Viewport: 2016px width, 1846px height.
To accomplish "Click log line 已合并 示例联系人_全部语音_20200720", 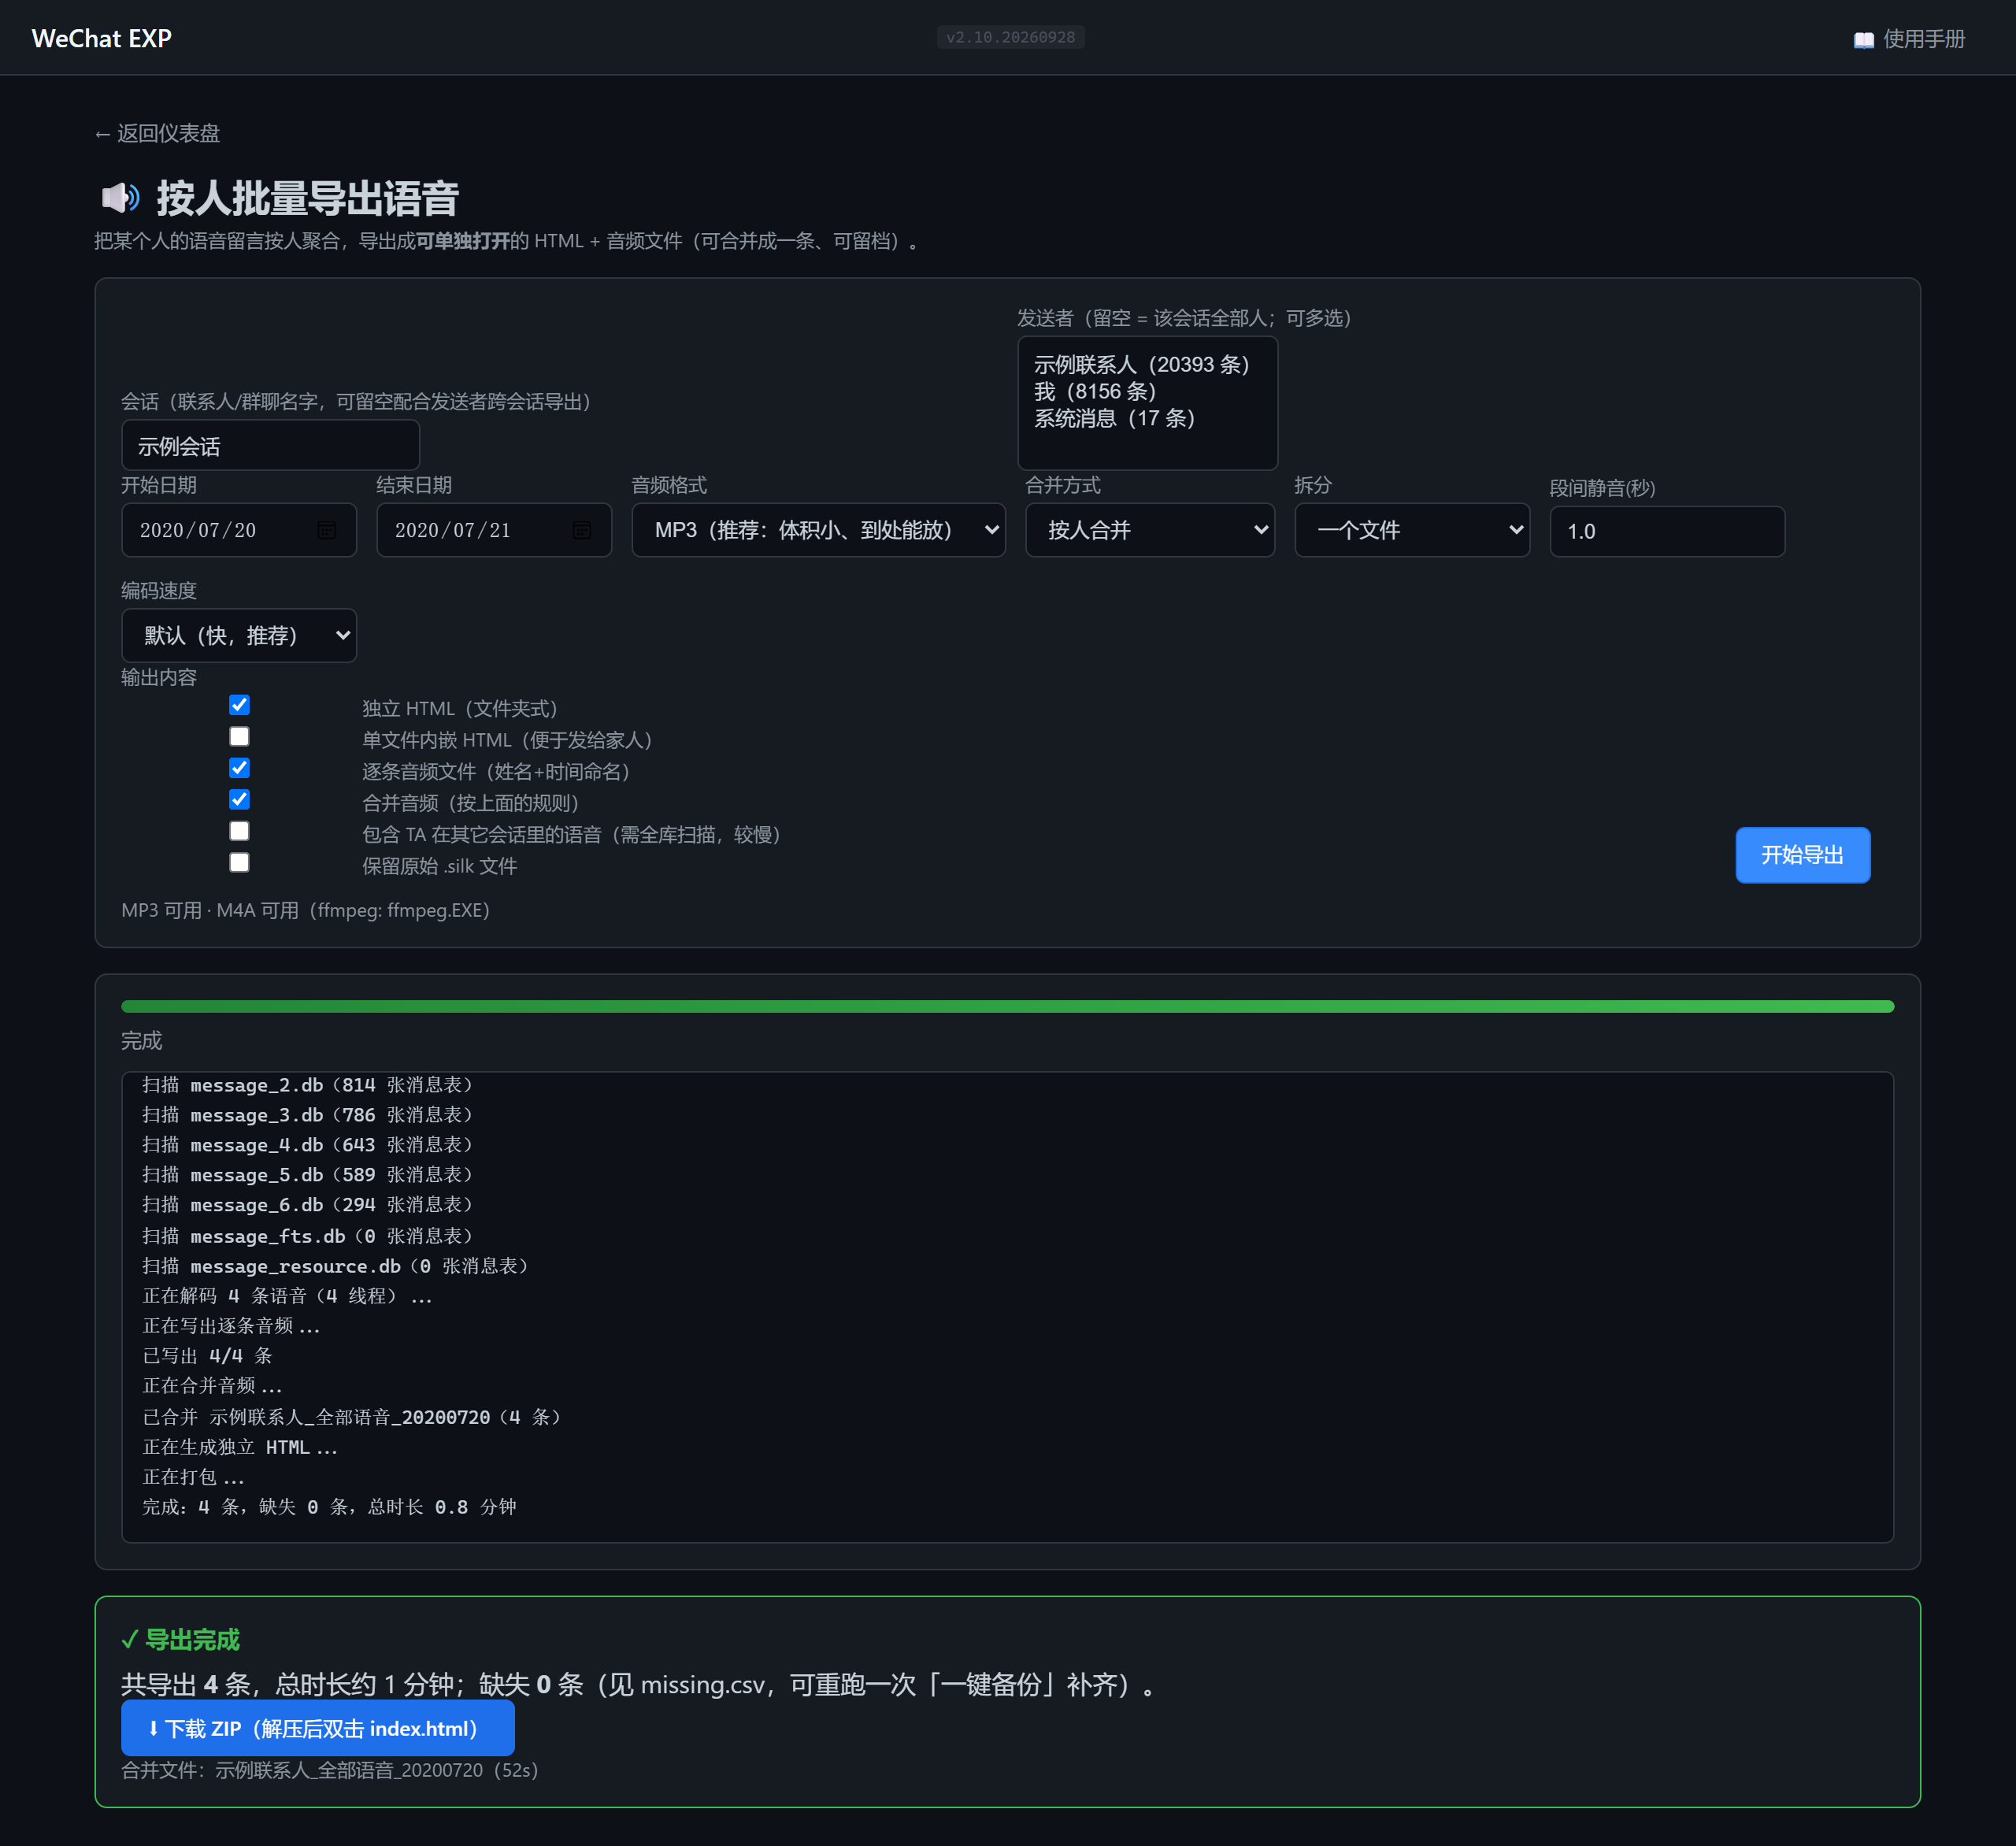I will point(352,1418).
